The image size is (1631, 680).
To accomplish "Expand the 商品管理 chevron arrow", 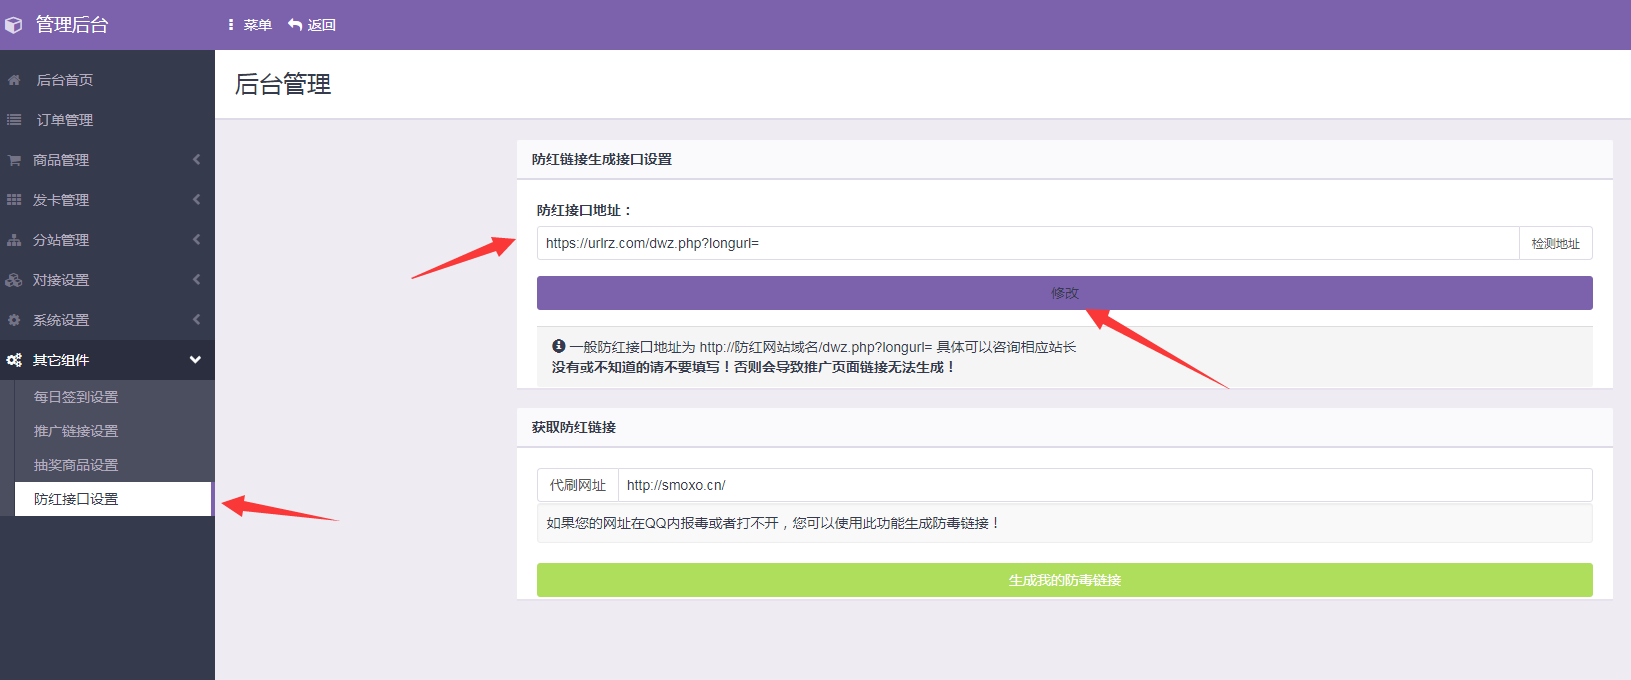I will [196, 160].
